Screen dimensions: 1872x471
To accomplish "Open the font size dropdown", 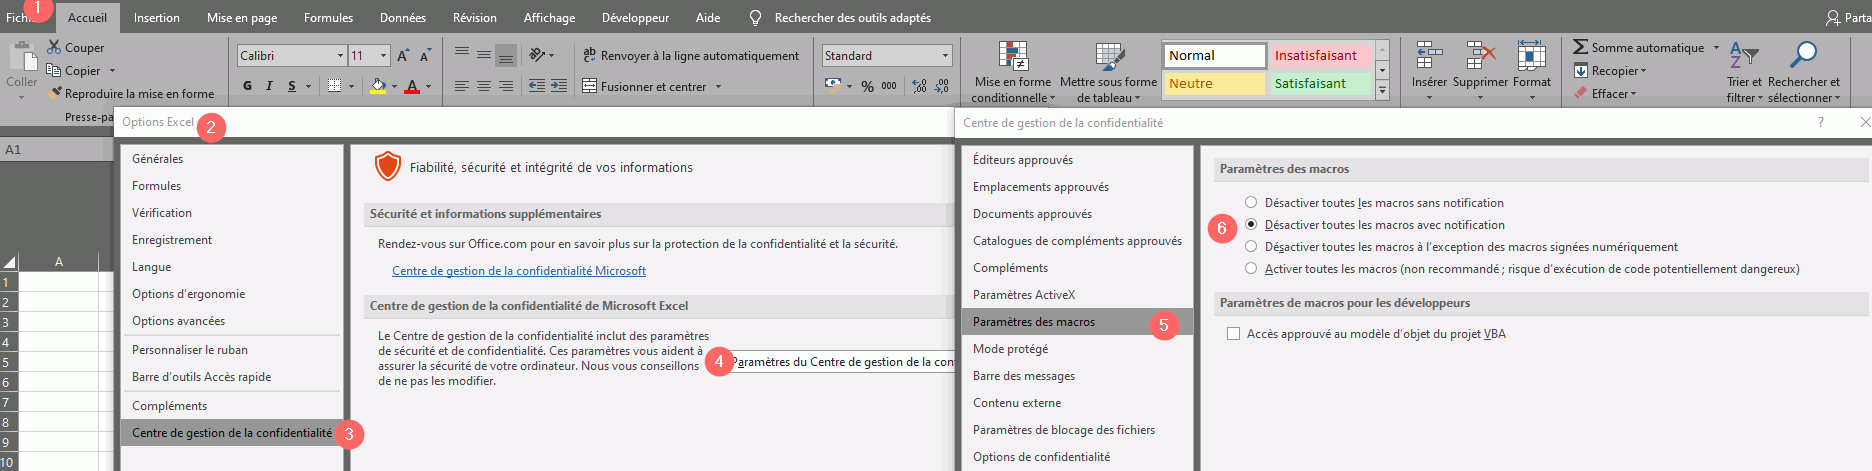I will (385, 56).
